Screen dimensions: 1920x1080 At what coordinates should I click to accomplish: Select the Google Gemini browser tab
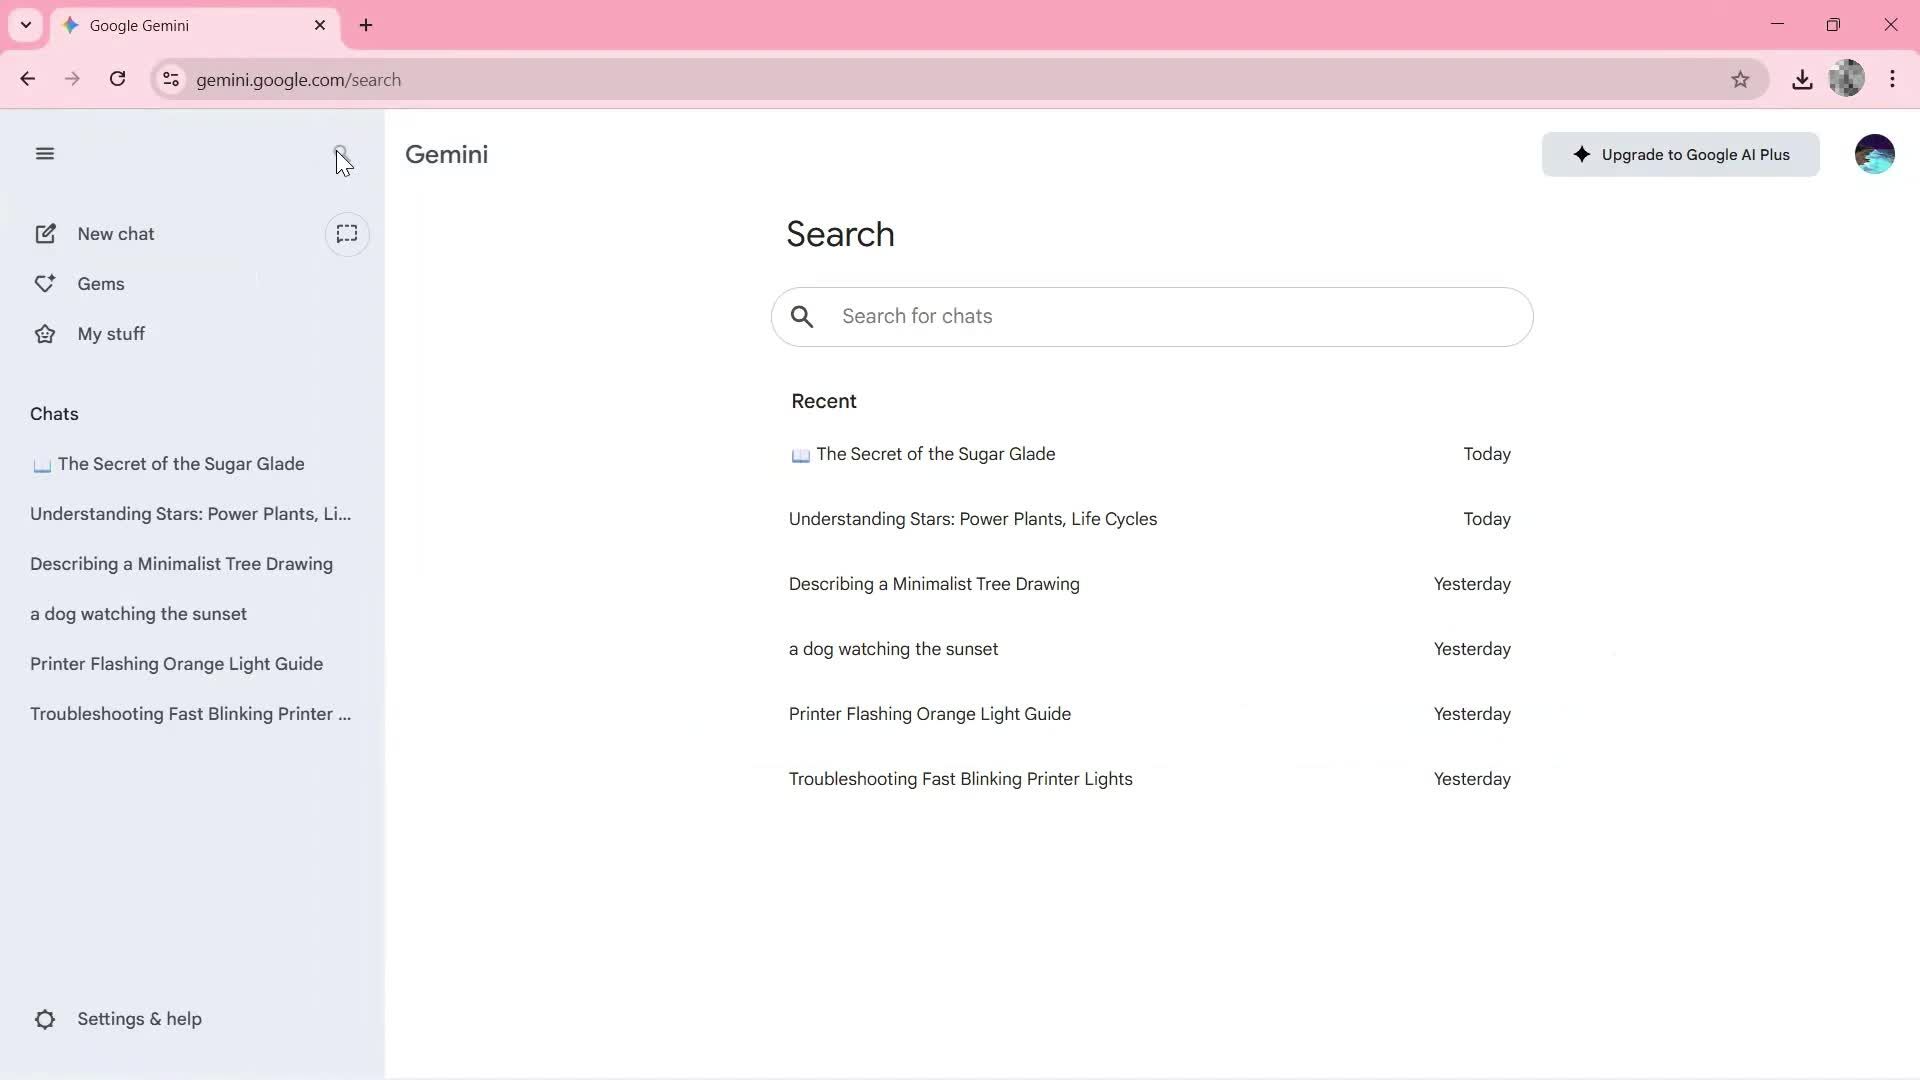160,25
